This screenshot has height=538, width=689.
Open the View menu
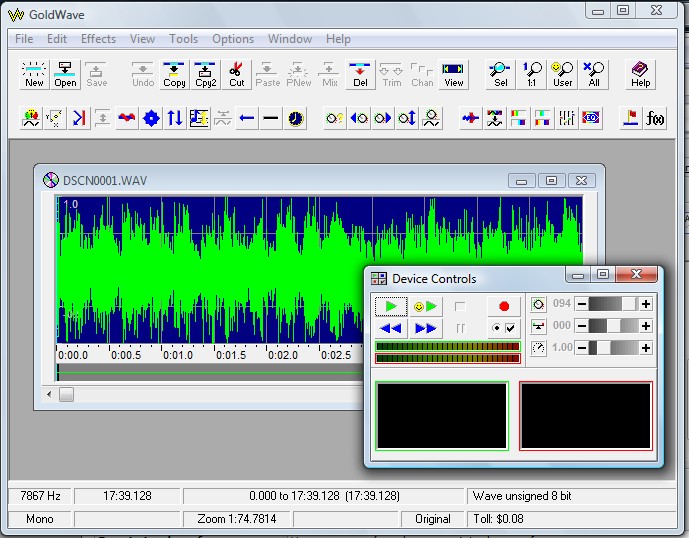pyautogui.click(x=142, y=39)
